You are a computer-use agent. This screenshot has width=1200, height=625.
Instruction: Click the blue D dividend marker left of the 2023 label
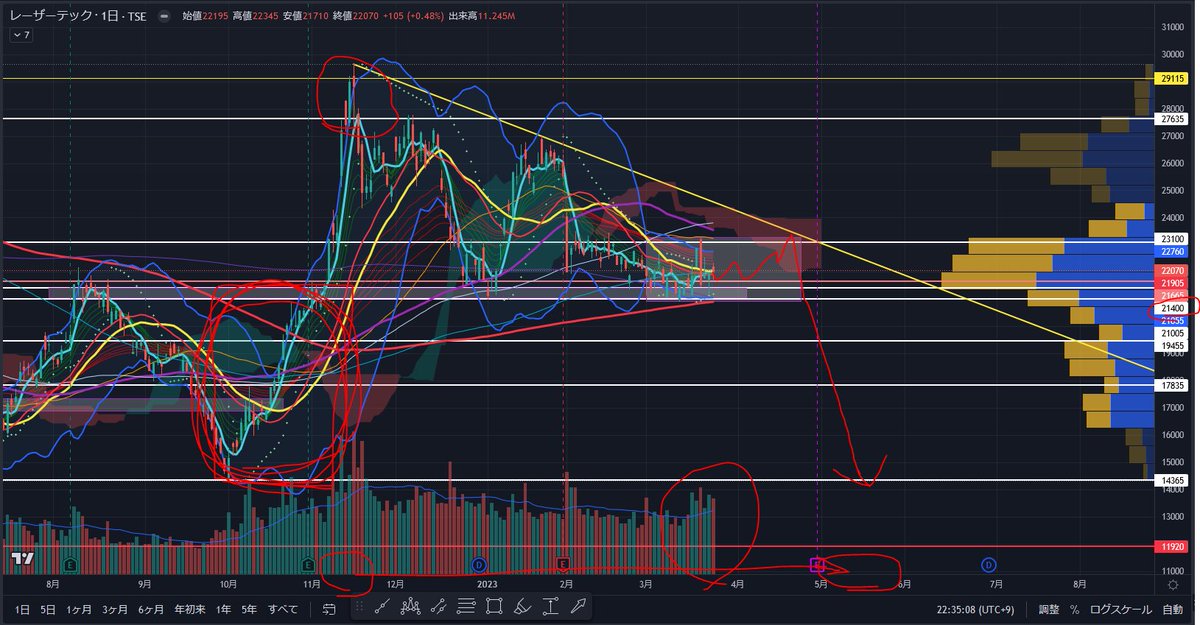pyautogui.click(x=479, y=565)
